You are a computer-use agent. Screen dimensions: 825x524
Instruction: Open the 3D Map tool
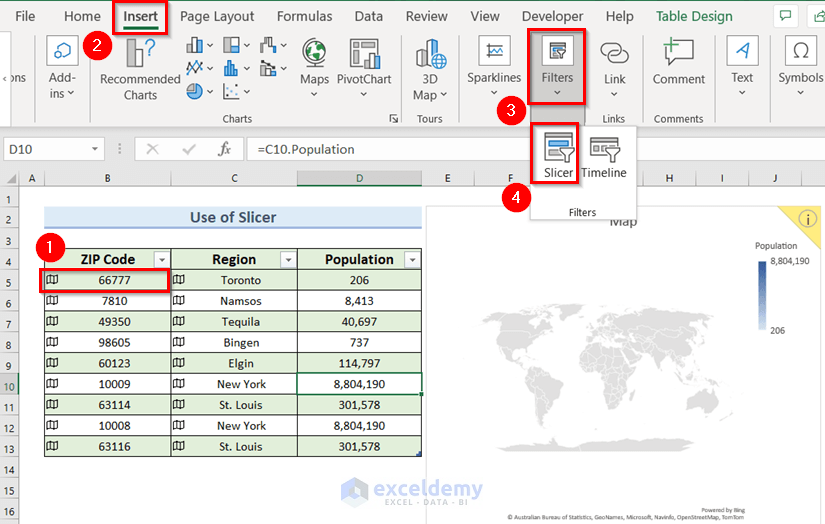pyautogui.click(x=430, y=69)
